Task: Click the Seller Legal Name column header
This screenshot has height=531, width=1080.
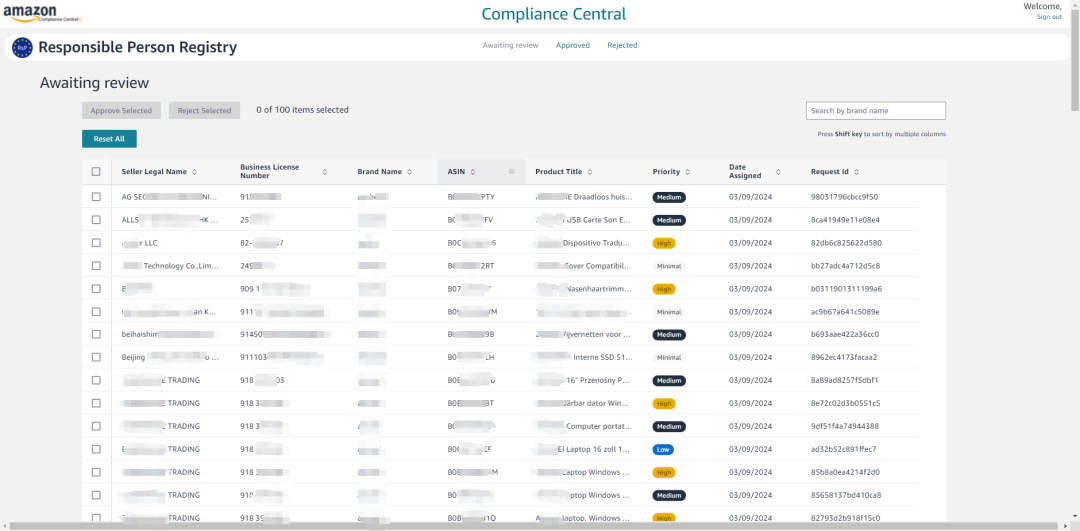Action: 154,172
